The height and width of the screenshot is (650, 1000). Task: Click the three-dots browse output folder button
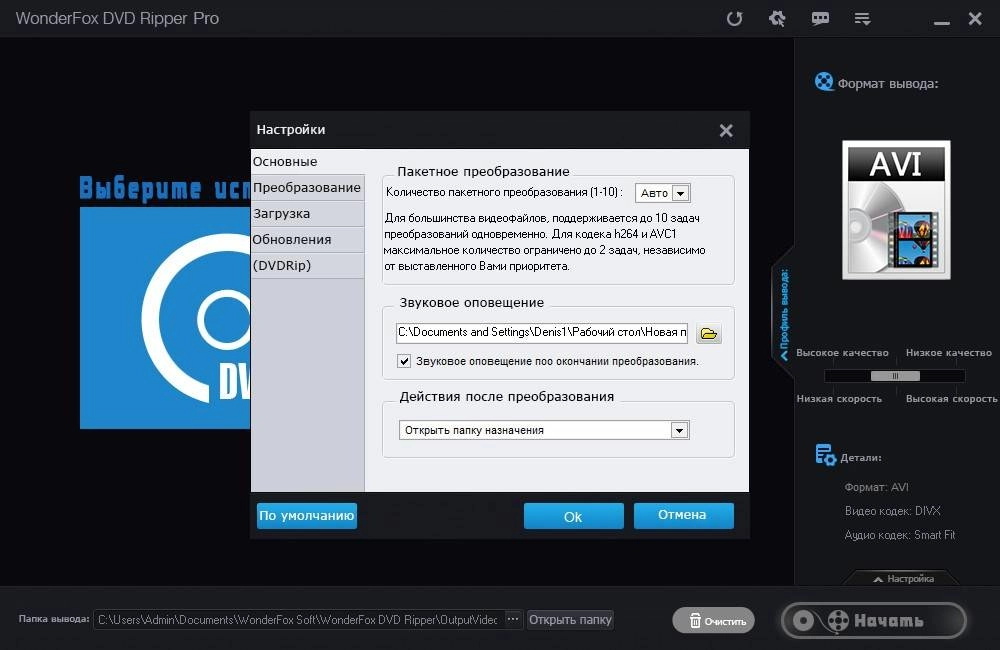(x=513, y=619)
